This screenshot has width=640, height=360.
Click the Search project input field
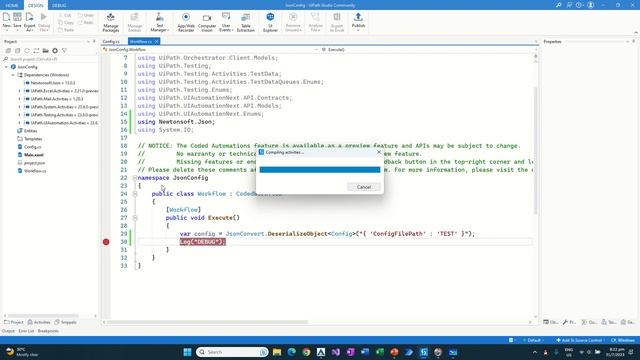tap(50, 59)
